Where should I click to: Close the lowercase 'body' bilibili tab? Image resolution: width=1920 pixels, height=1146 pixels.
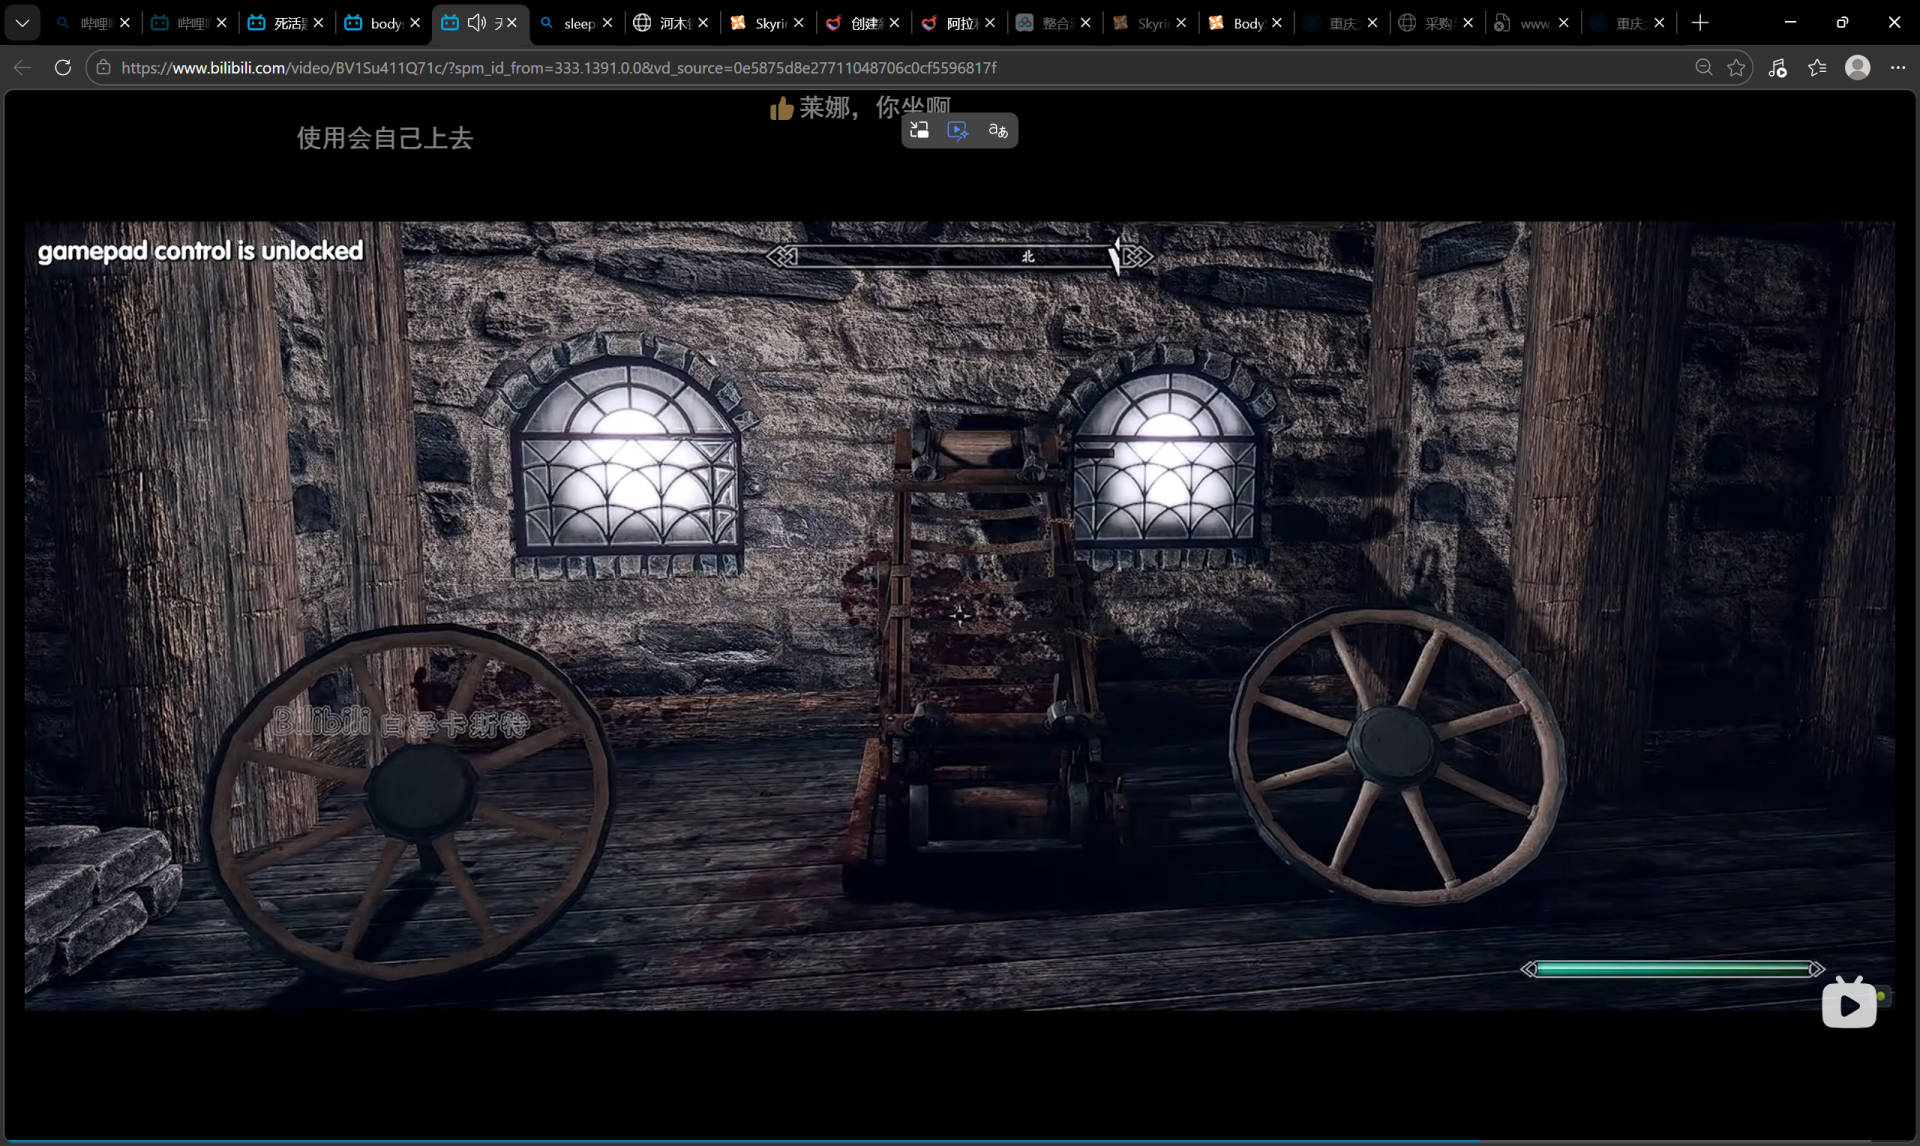pyautogui.click(x=415, y=22)
